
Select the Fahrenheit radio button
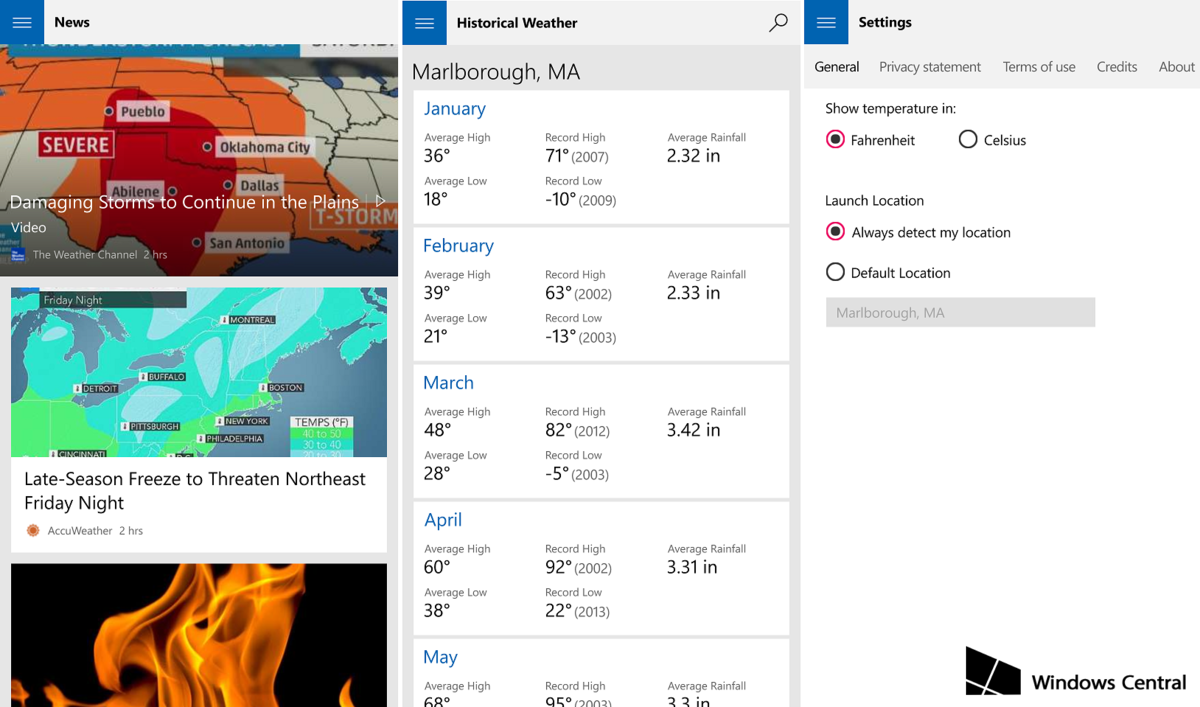(x=835, y=140)
